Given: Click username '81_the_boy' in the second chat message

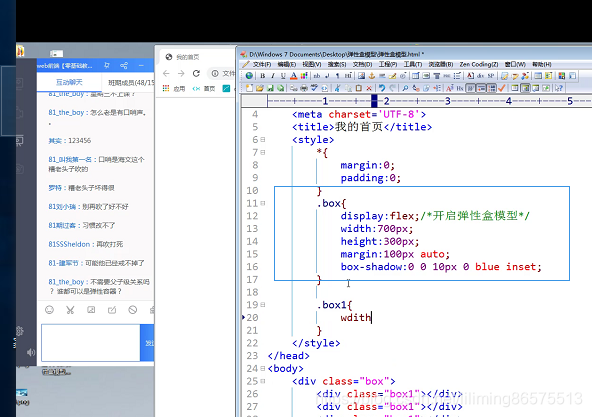Looking at the screenshot, I should 66,113.
